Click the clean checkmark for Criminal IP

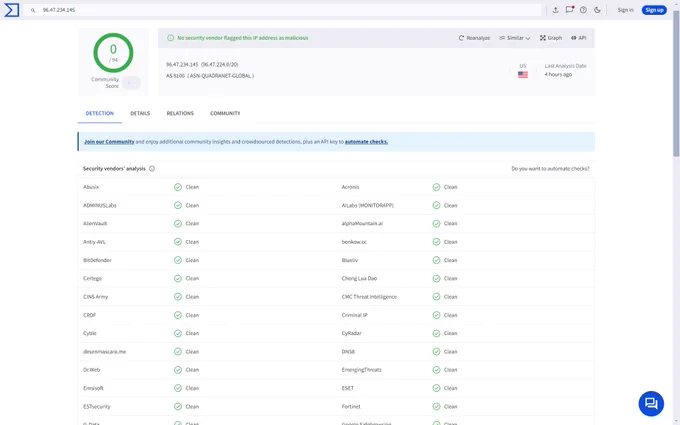[x=436, y=315]
